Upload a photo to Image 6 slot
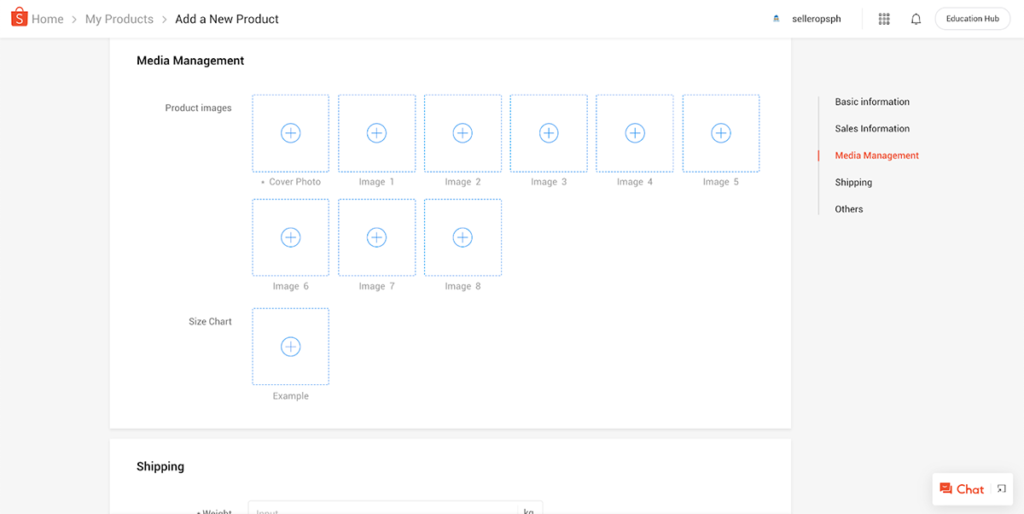This screenshot has width=1024, height=514. [290, 237]
